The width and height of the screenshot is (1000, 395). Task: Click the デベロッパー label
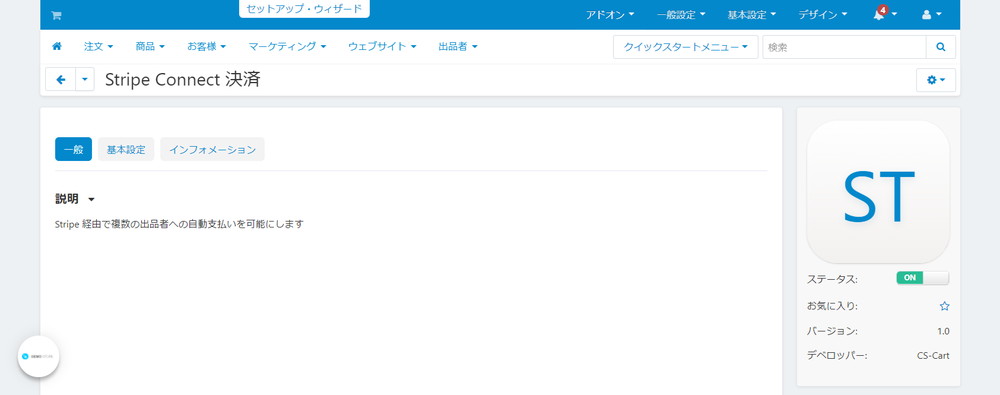click(x=837, y=356)
